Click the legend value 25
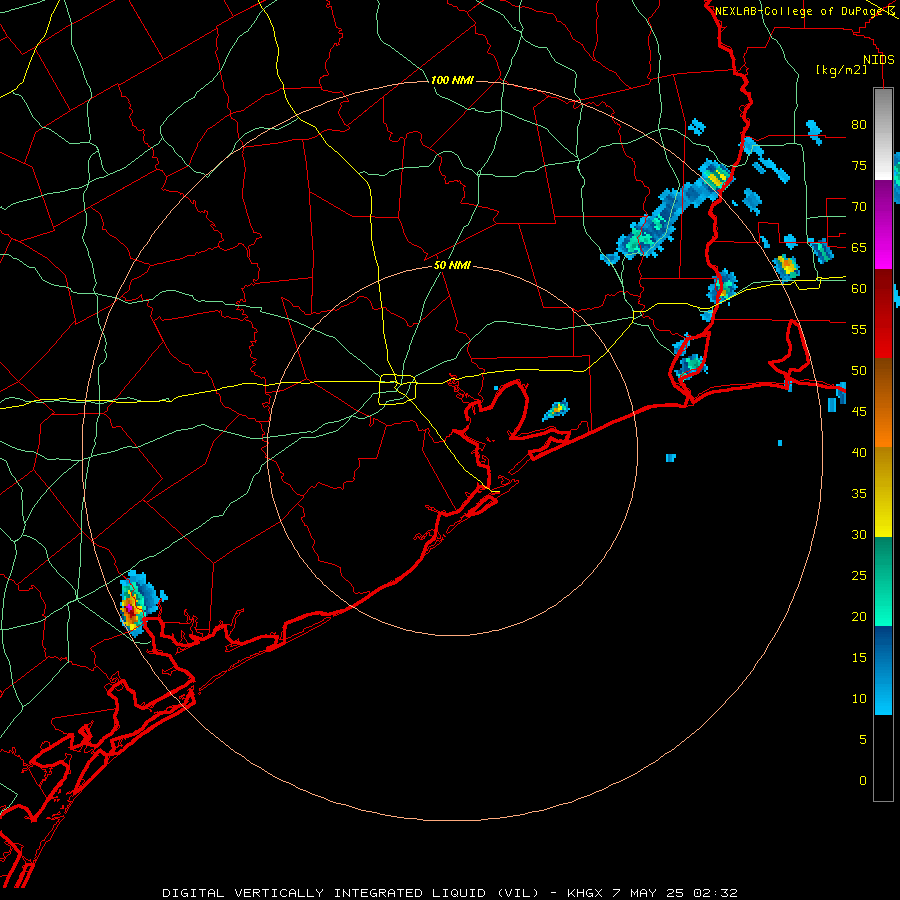The width and height of the screenshot is (900, 900). point(859,576)
